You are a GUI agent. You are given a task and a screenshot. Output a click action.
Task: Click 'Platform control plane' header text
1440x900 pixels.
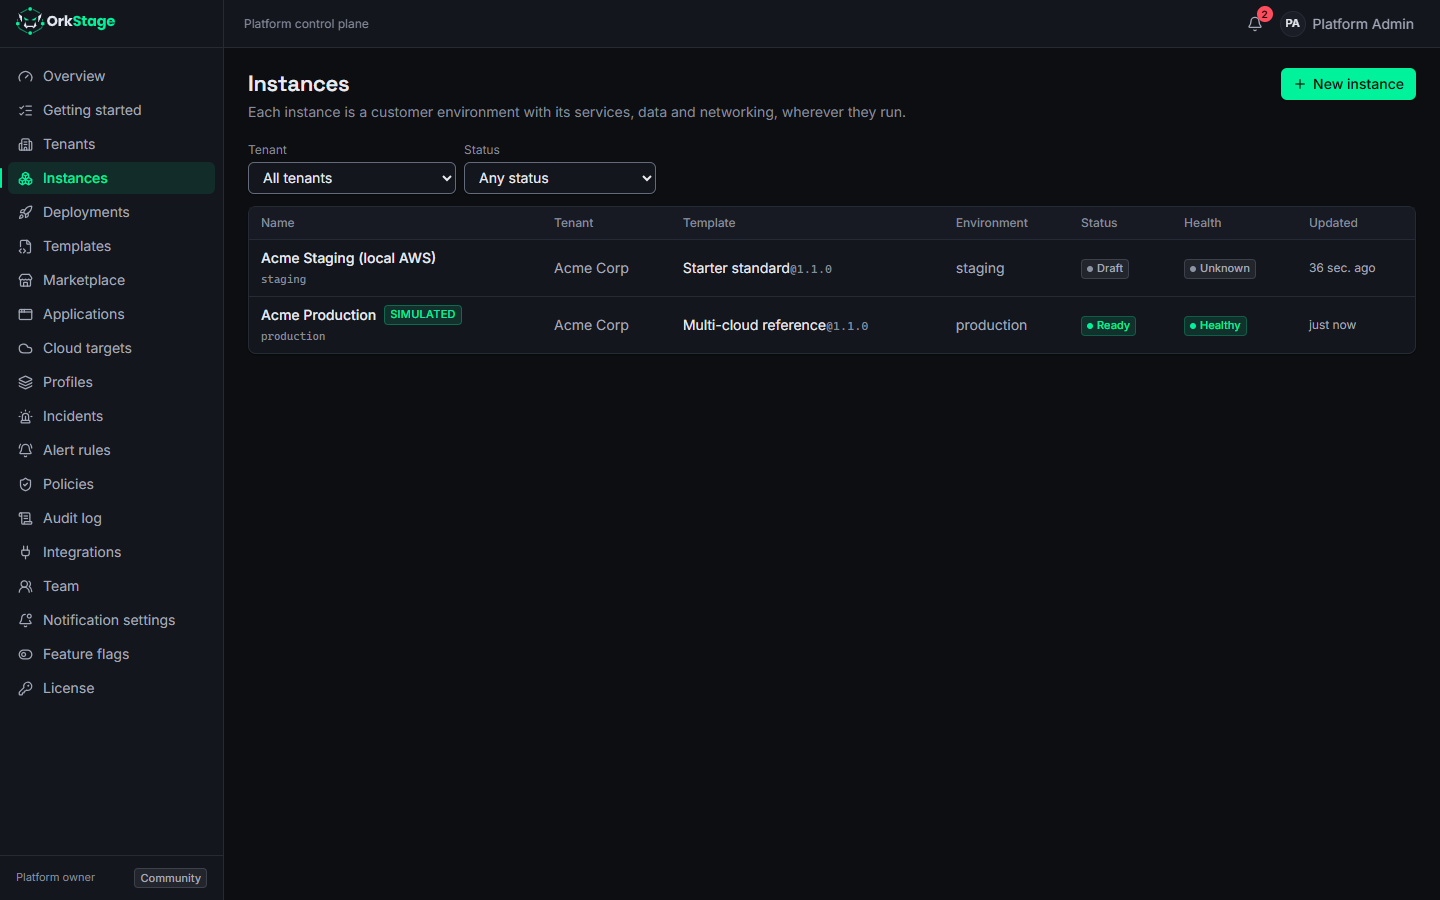306,24
